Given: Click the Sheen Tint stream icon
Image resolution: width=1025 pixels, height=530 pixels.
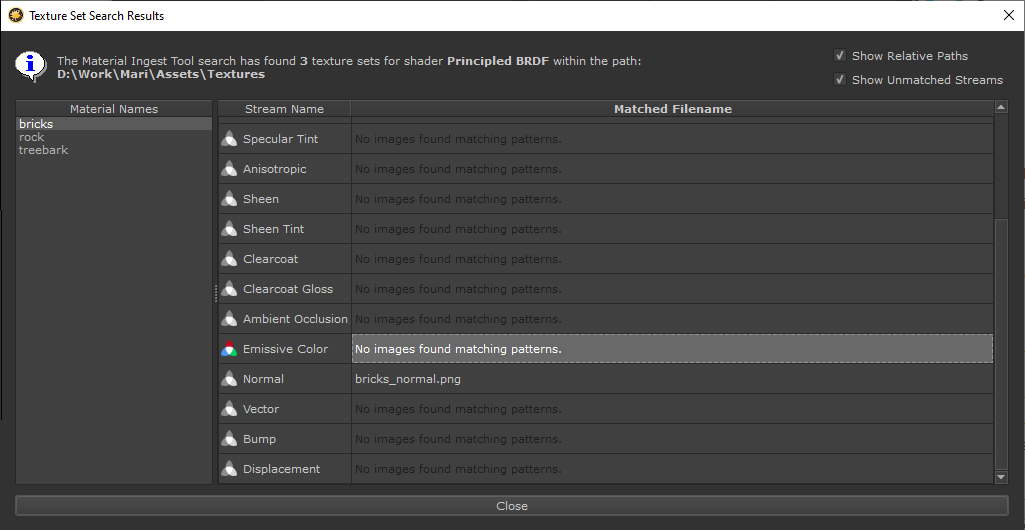Looking at the screenshot, I should [x=229, y=229].
